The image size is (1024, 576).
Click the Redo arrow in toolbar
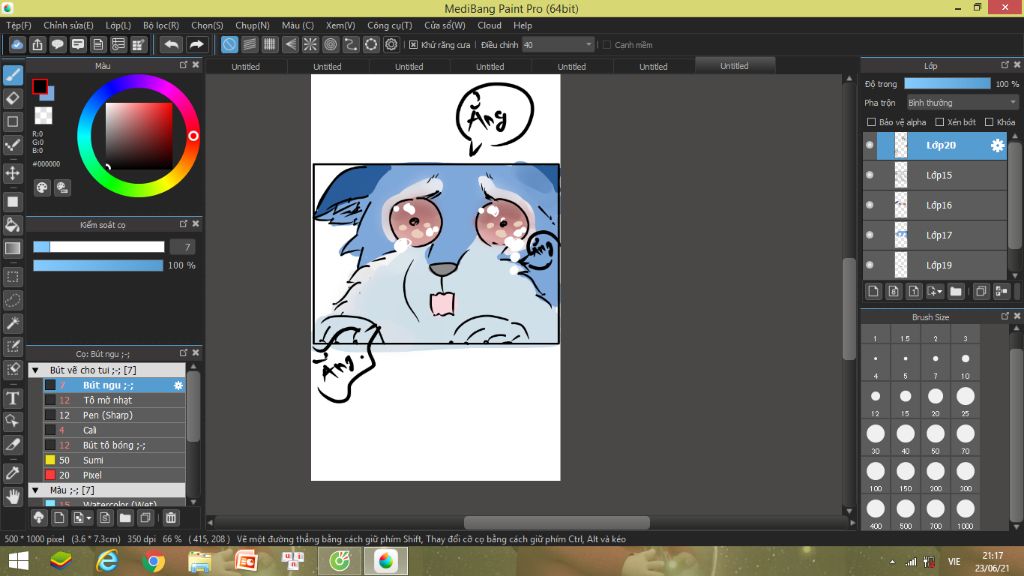(196, 44)
